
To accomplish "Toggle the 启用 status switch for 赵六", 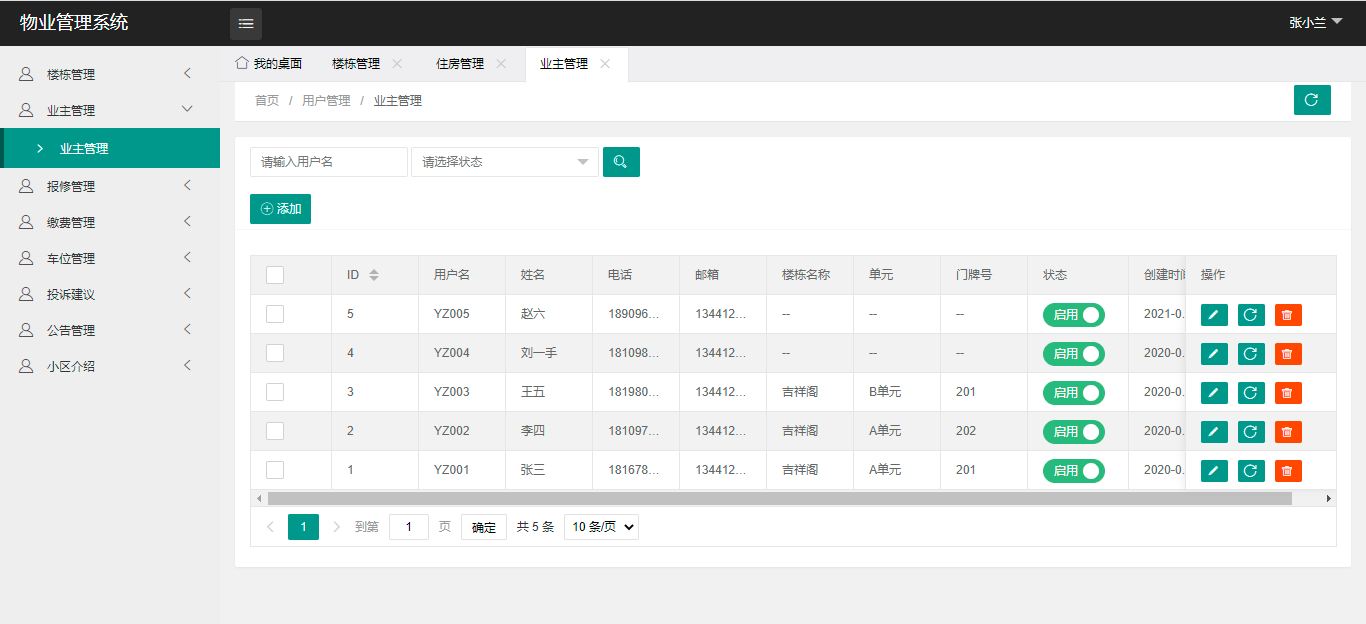I will click(1073, 315).
